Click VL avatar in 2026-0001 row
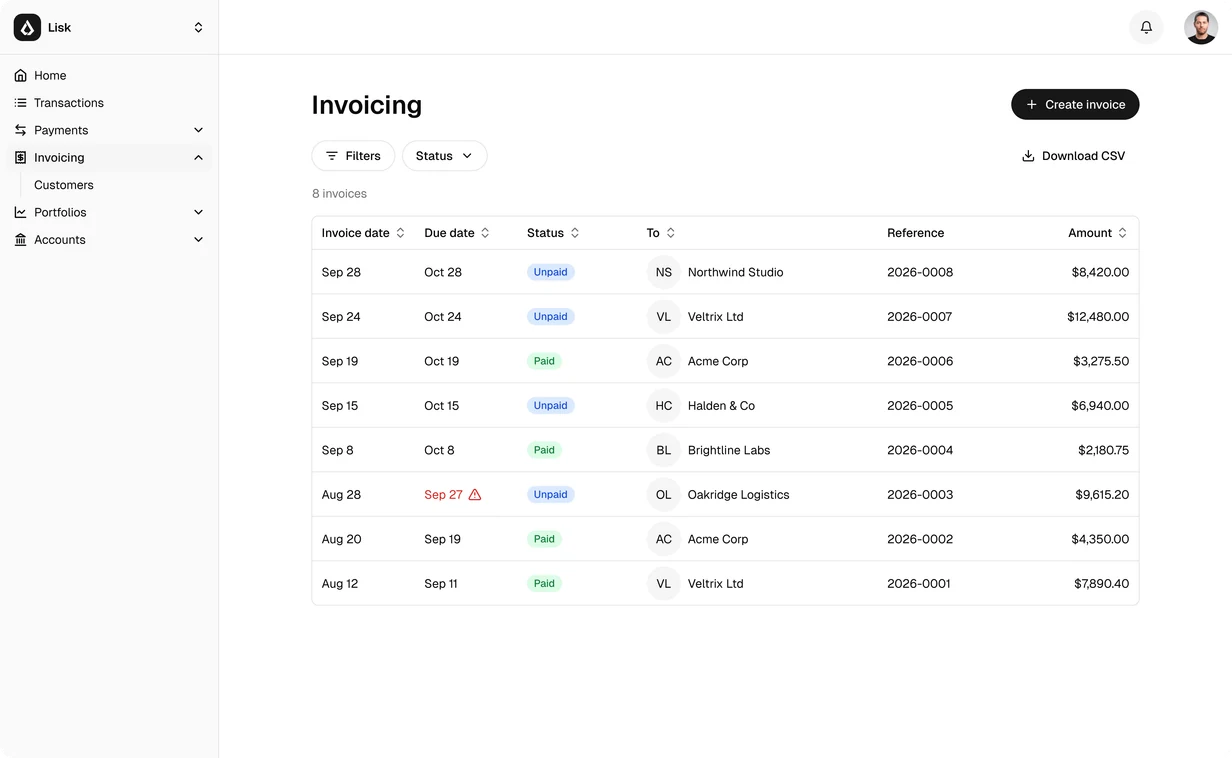The width and height of the screenshot is (1232, 758). click(664, 584)
